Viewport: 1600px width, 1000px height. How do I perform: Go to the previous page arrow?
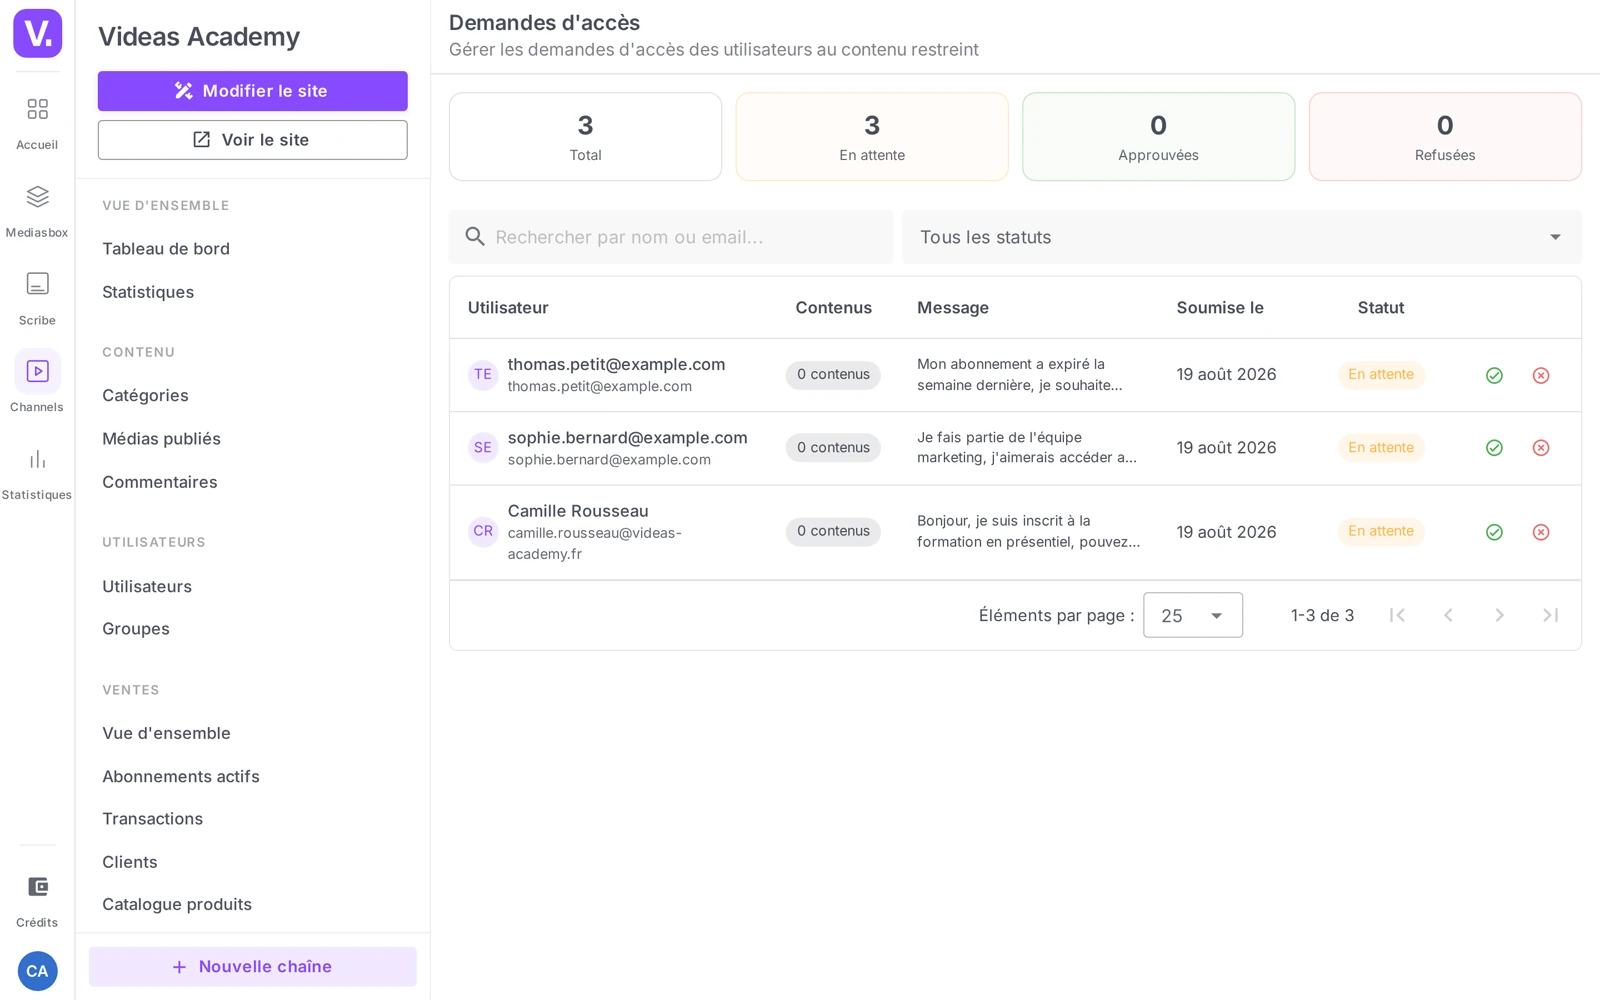pyautogui.click(x=1448, y=615)
